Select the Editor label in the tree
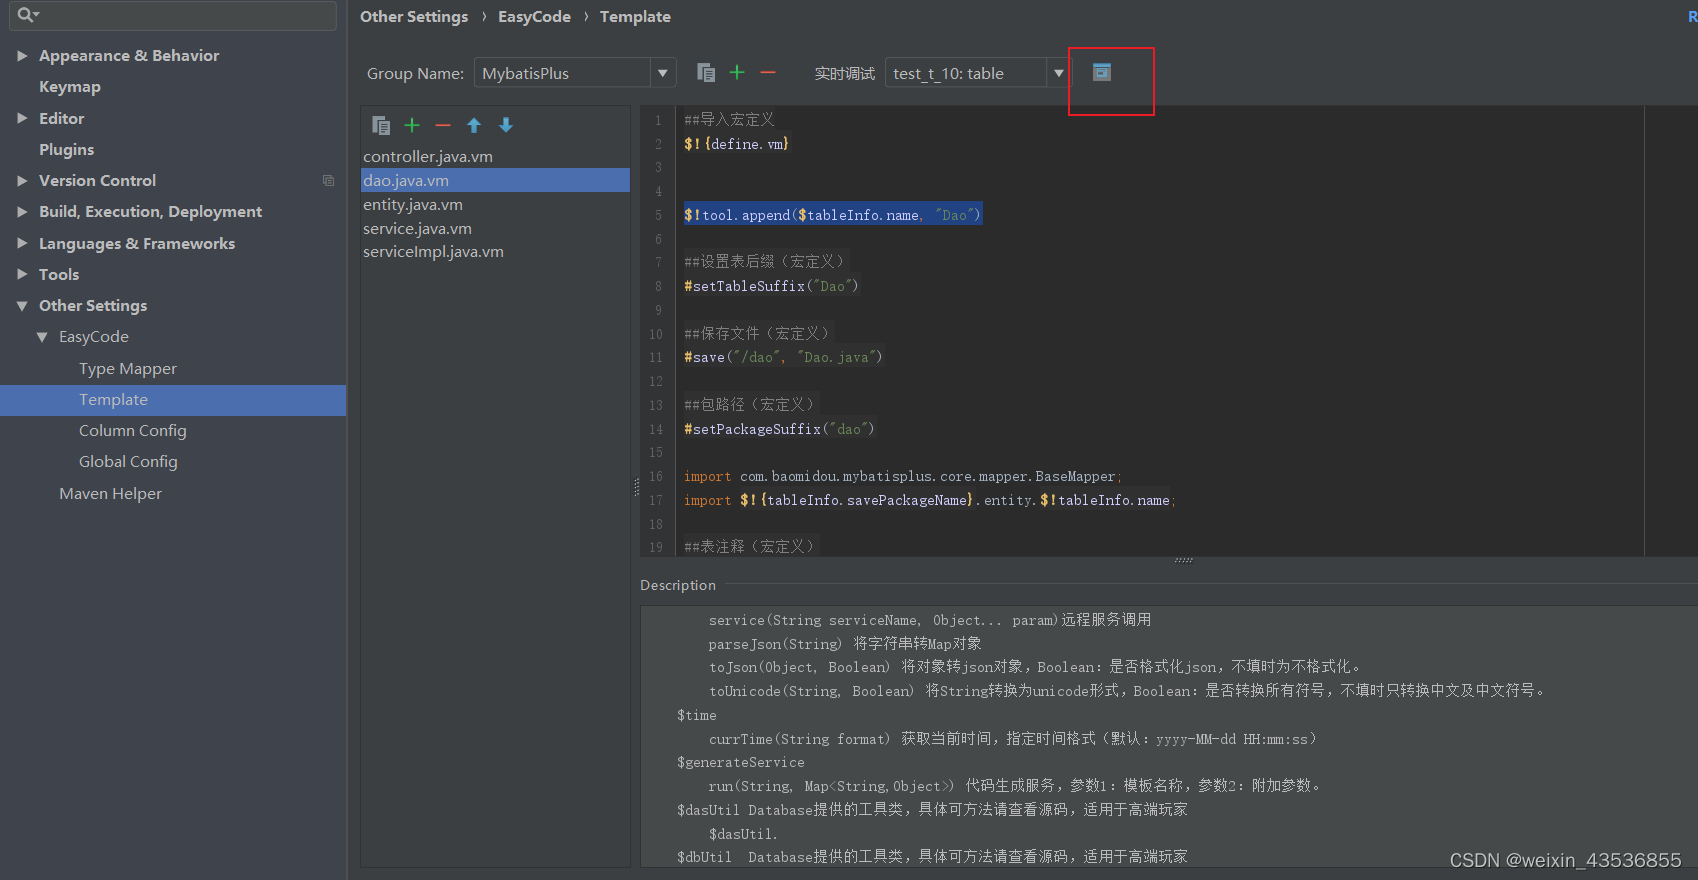 click(62, 118)
